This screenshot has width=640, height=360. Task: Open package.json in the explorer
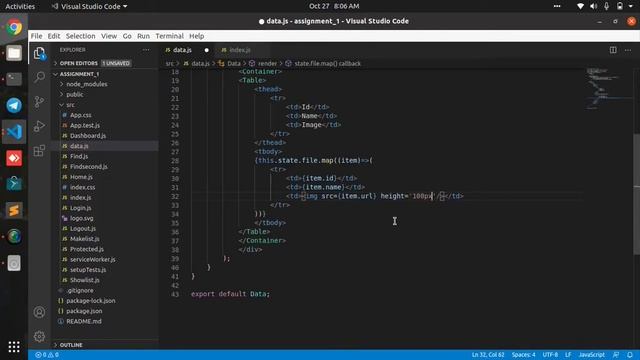[84, 311]
